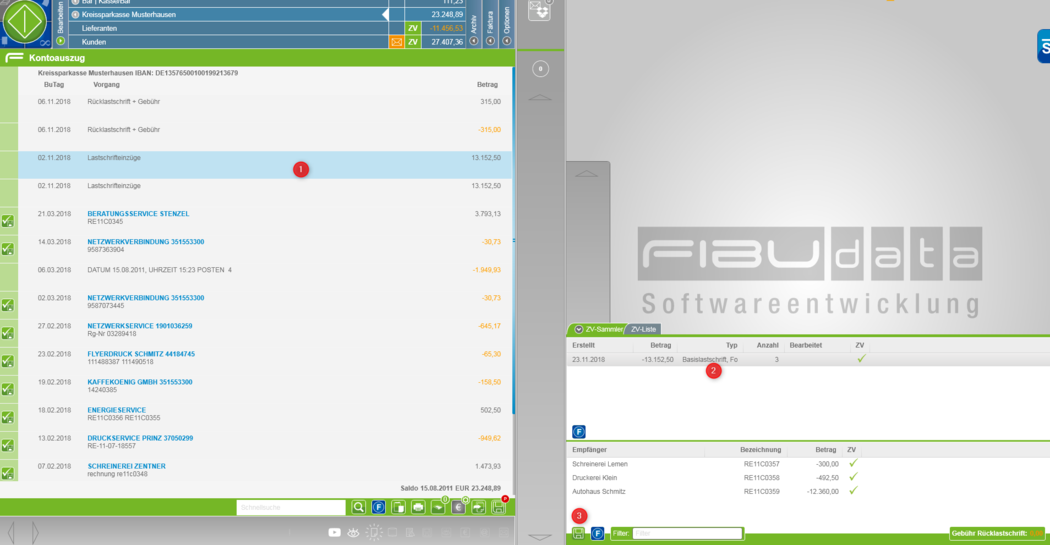Screen dimensions: 1050x545
Task: Toggle checkmark for Netzwerkverbindung 02.03.2018 row
Action: [x=8, y=305]
